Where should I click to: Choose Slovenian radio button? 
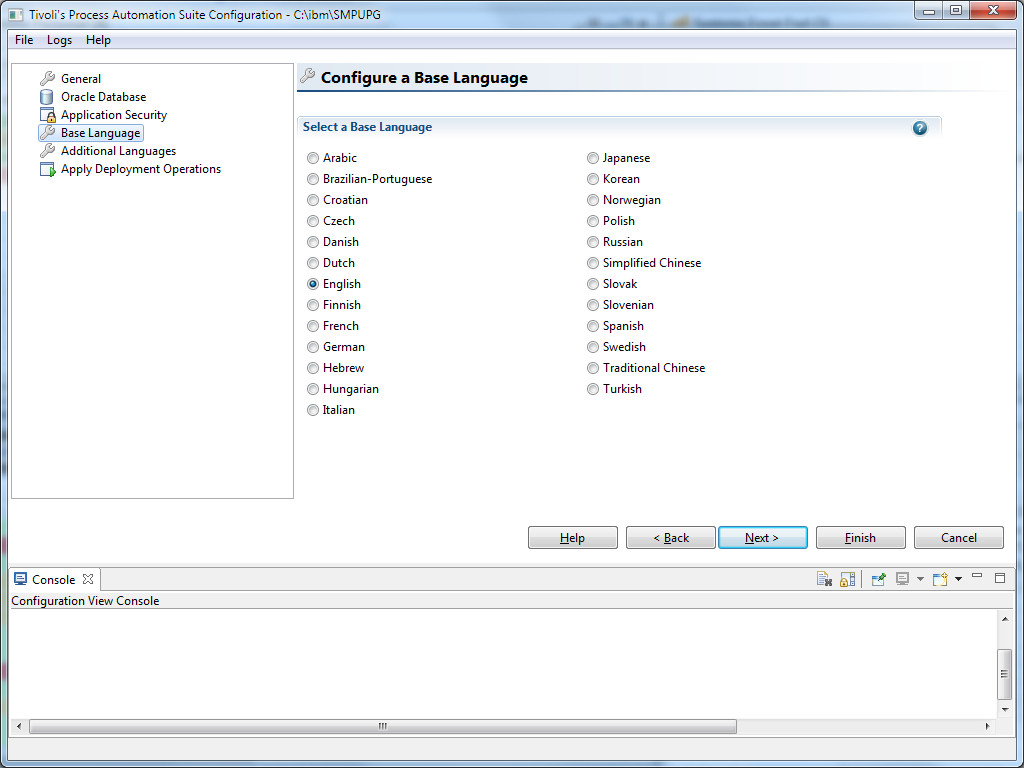[592, 305]
